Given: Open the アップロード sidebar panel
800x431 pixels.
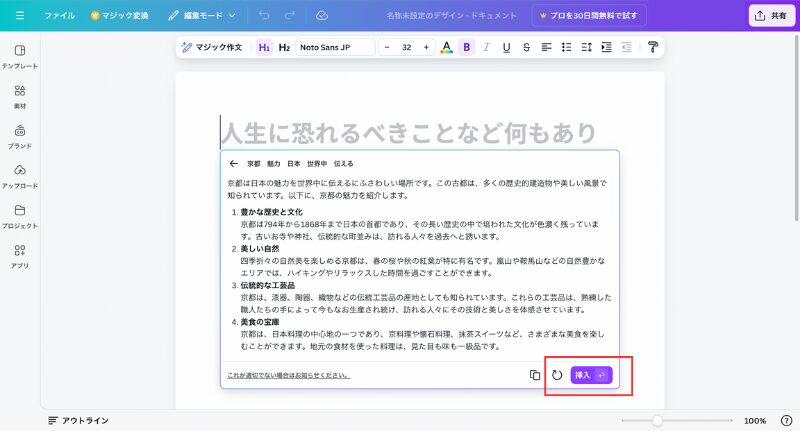Looking at the screenshot, I should 20,176.
